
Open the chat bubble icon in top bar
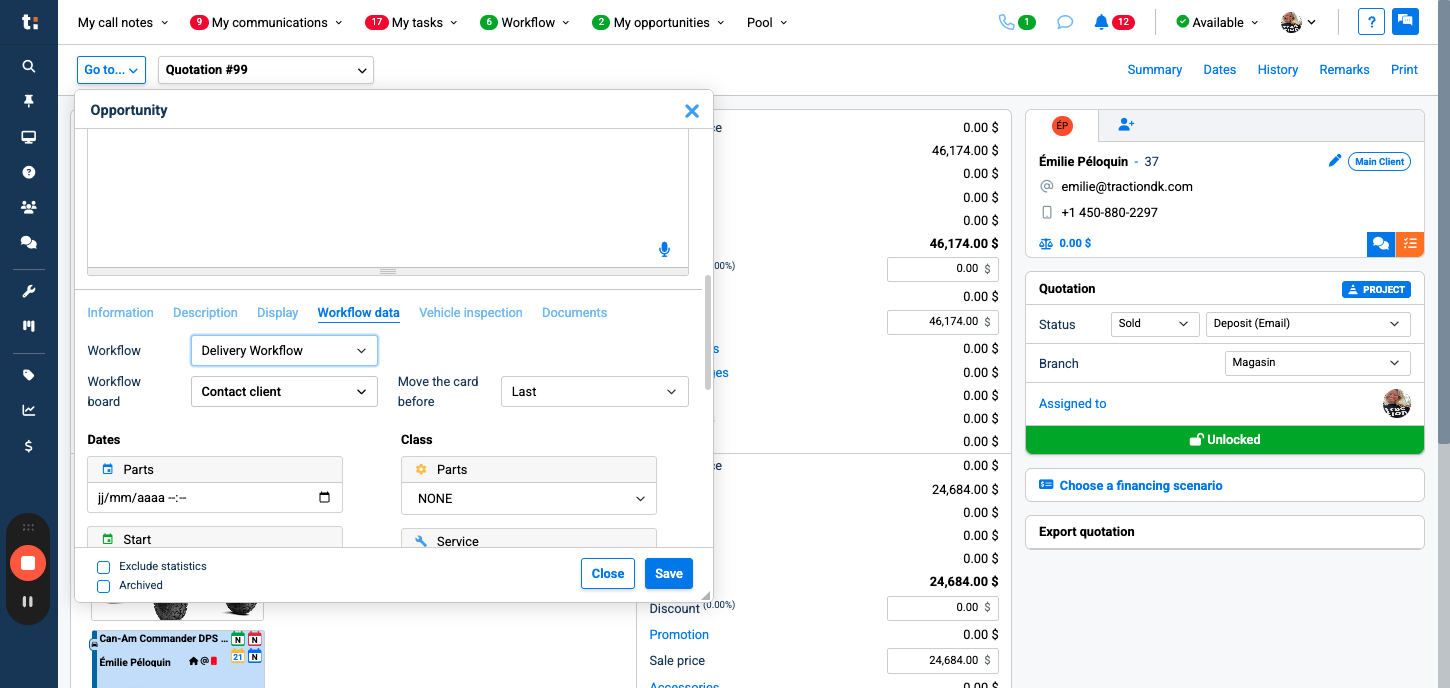(1065, 22)
